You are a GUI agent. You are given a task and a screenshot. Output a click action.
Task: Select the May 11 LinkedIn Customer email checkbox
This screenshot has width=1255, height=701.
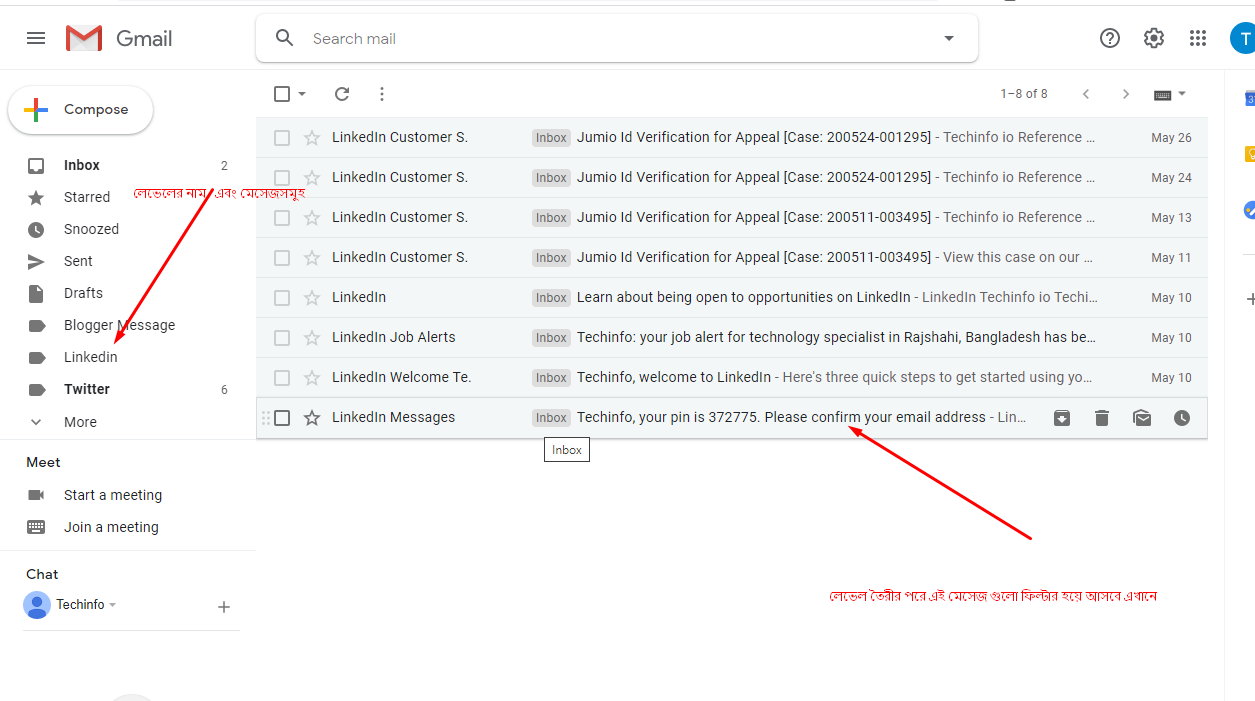282,258
